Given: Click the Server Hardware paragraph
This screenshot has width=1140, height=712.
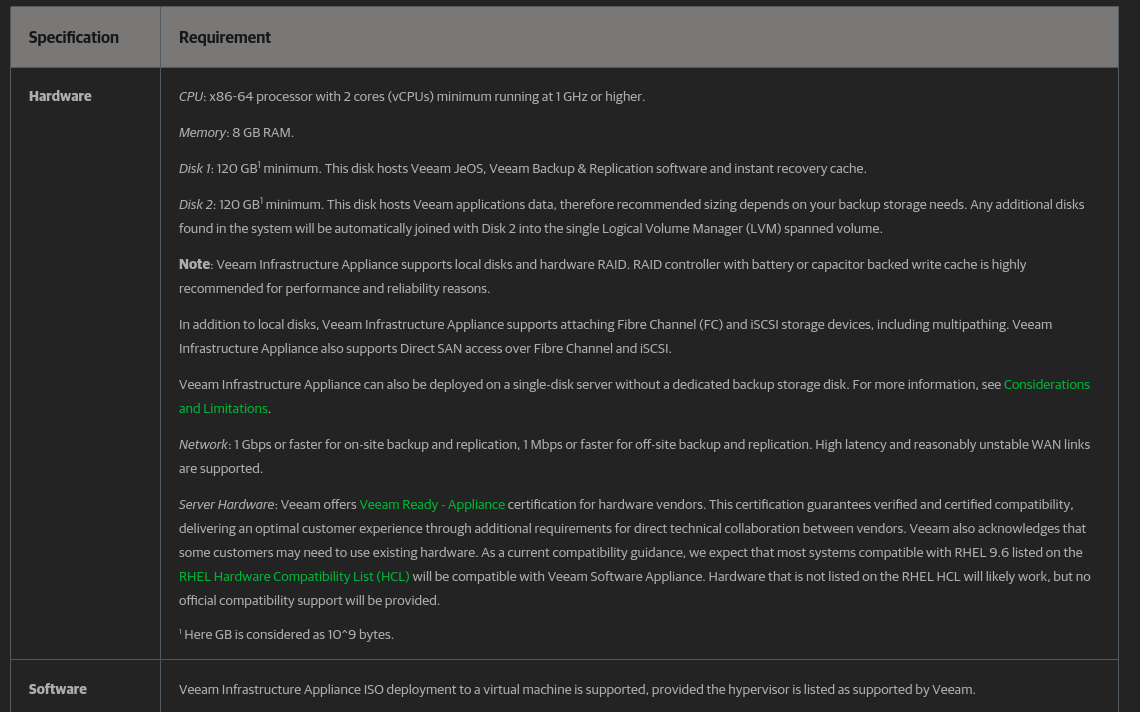Looking at the screenshot, I should 634,553.
